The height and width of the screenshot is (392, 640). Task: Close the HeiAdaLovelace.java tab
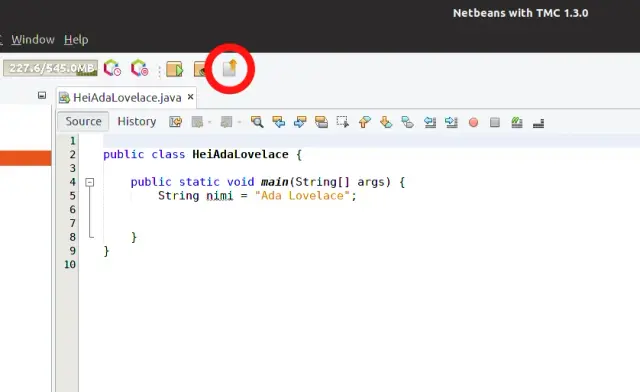tap(190, 97)
